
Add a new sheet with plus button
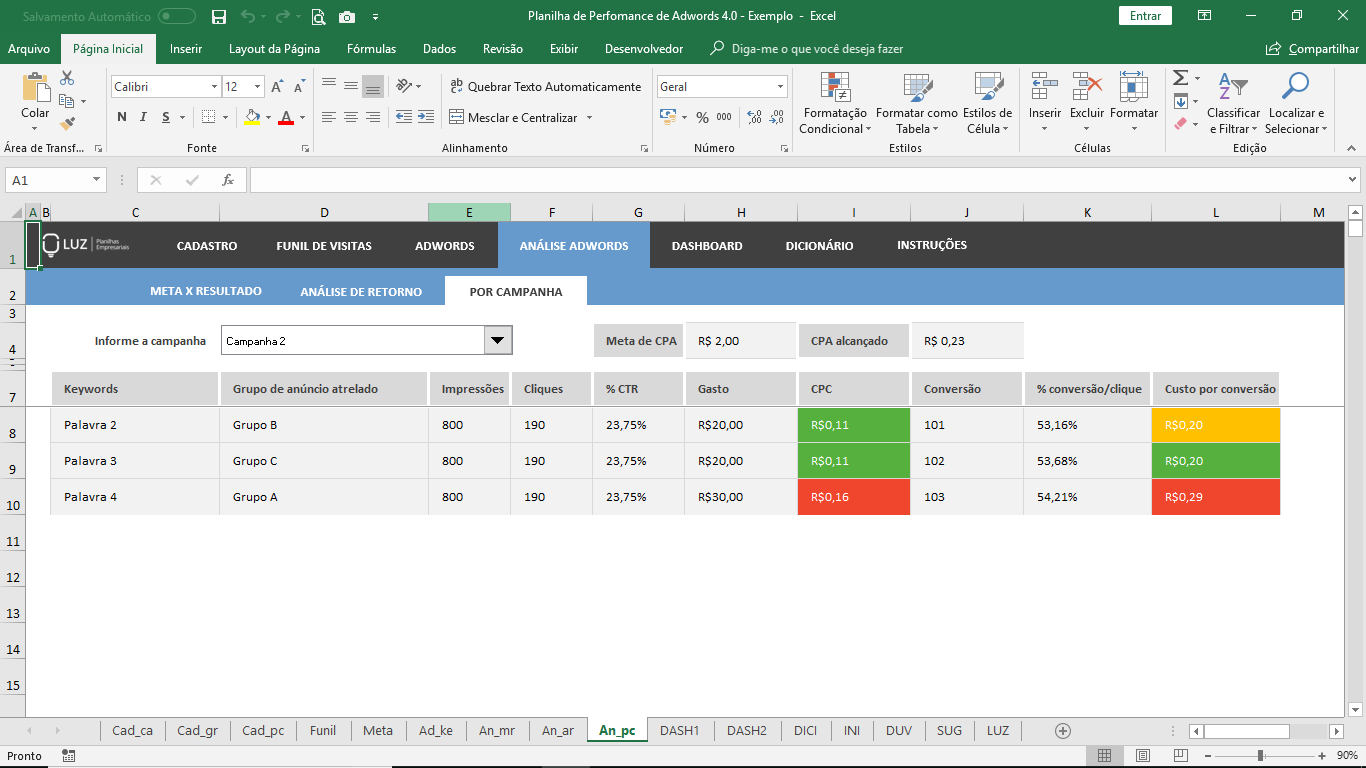1063,731
